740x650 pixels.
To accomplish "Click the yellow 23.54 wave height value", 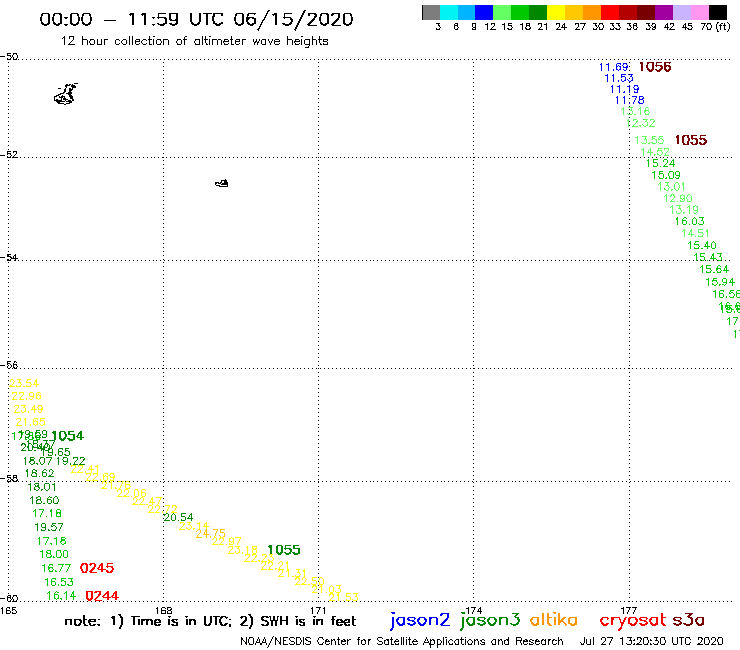I will [x=24, y=383].
